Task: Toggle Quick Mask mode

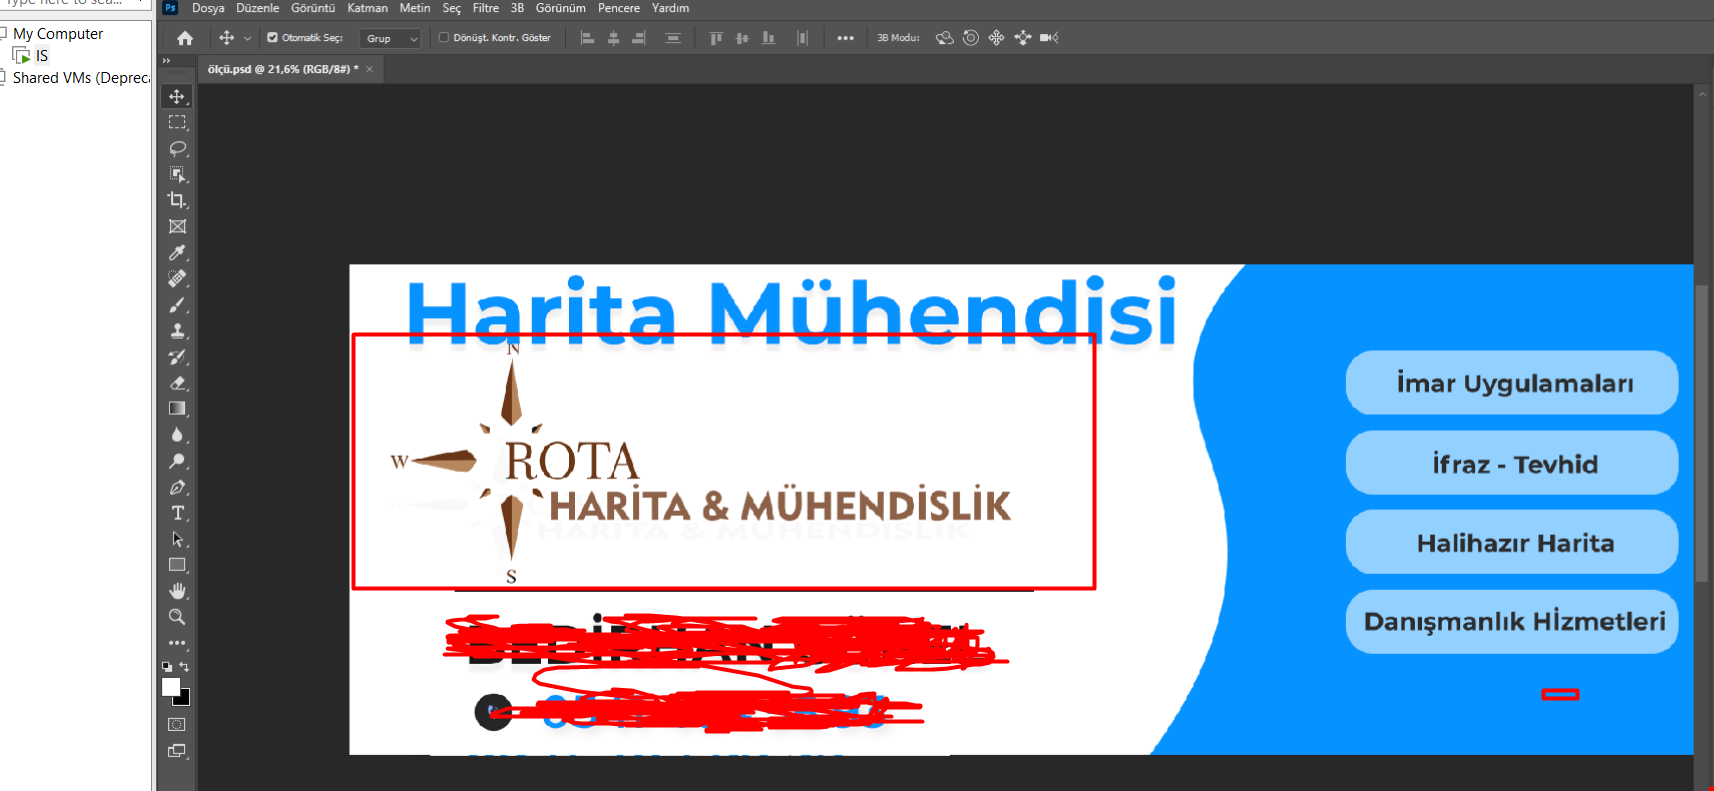Action: pyautogui.click(x=177, y=724)
